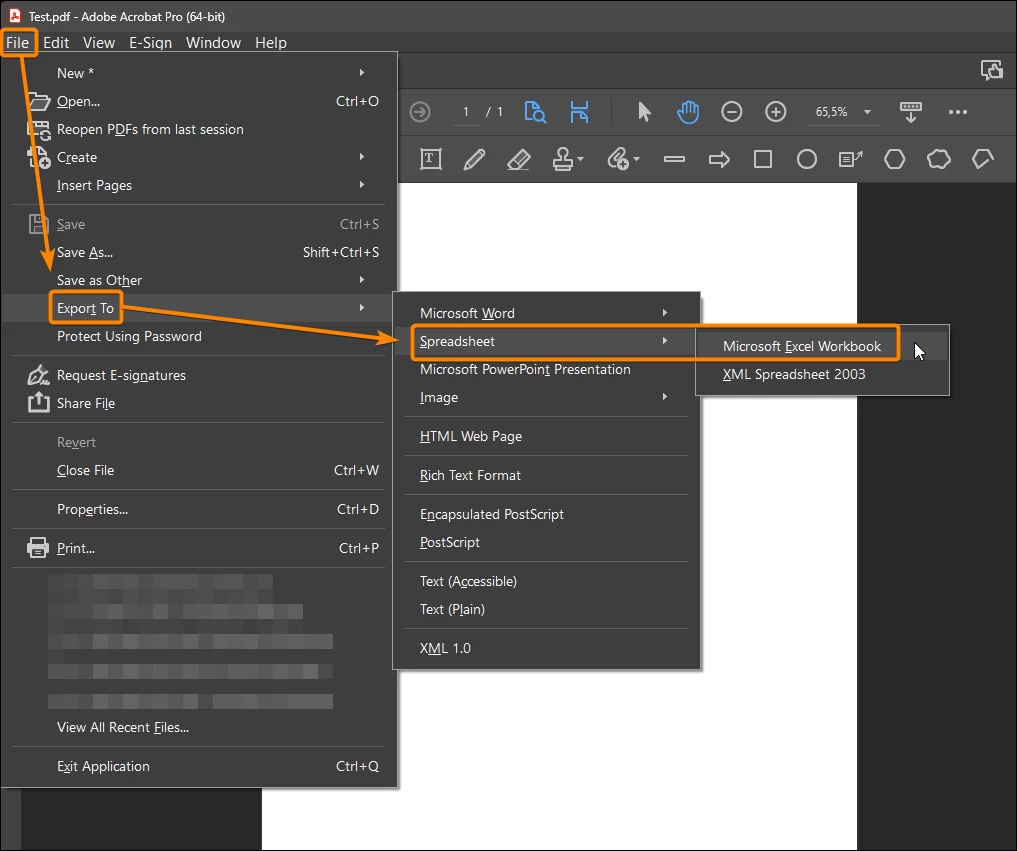1017x851 pixels.
Task: Open the Window menu
Action: click(213, 43)
